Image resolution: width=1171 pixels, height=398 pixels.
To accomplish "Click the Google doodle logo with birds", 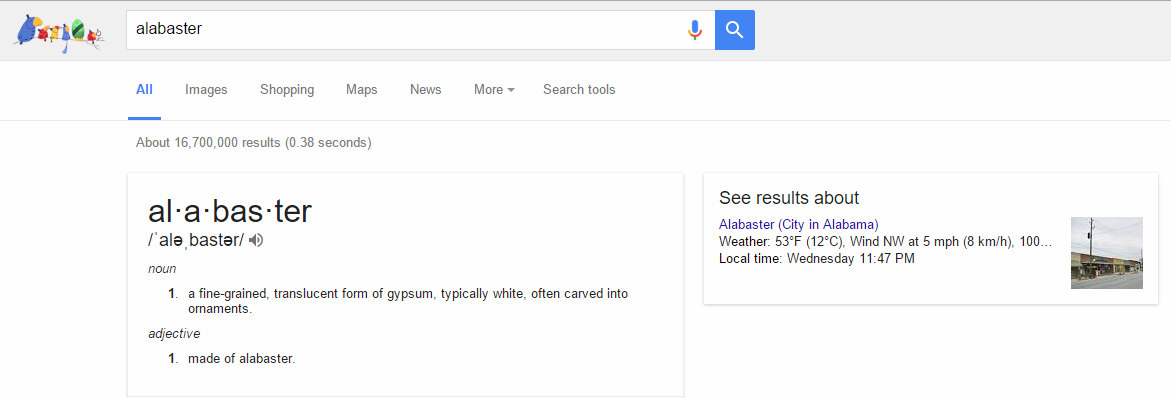I will (x=59, y=34).
